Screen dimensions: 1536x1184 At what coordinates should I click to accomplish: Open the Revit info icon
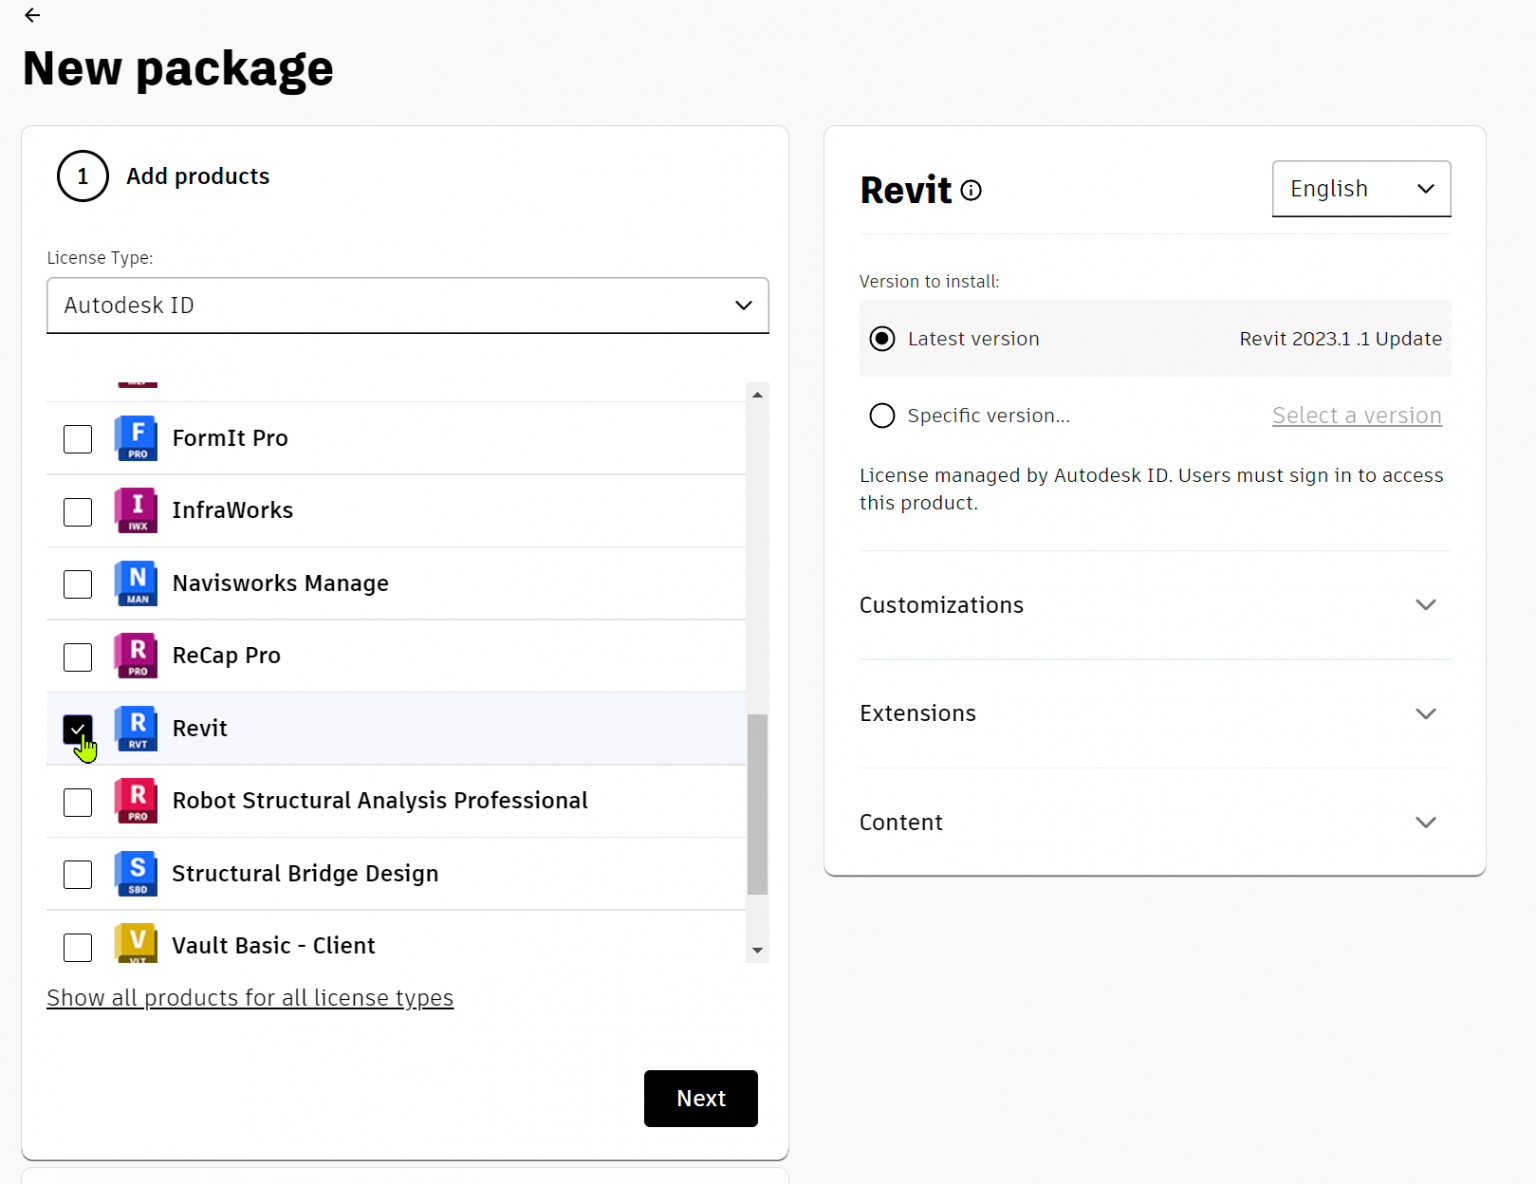click(971, 190)
